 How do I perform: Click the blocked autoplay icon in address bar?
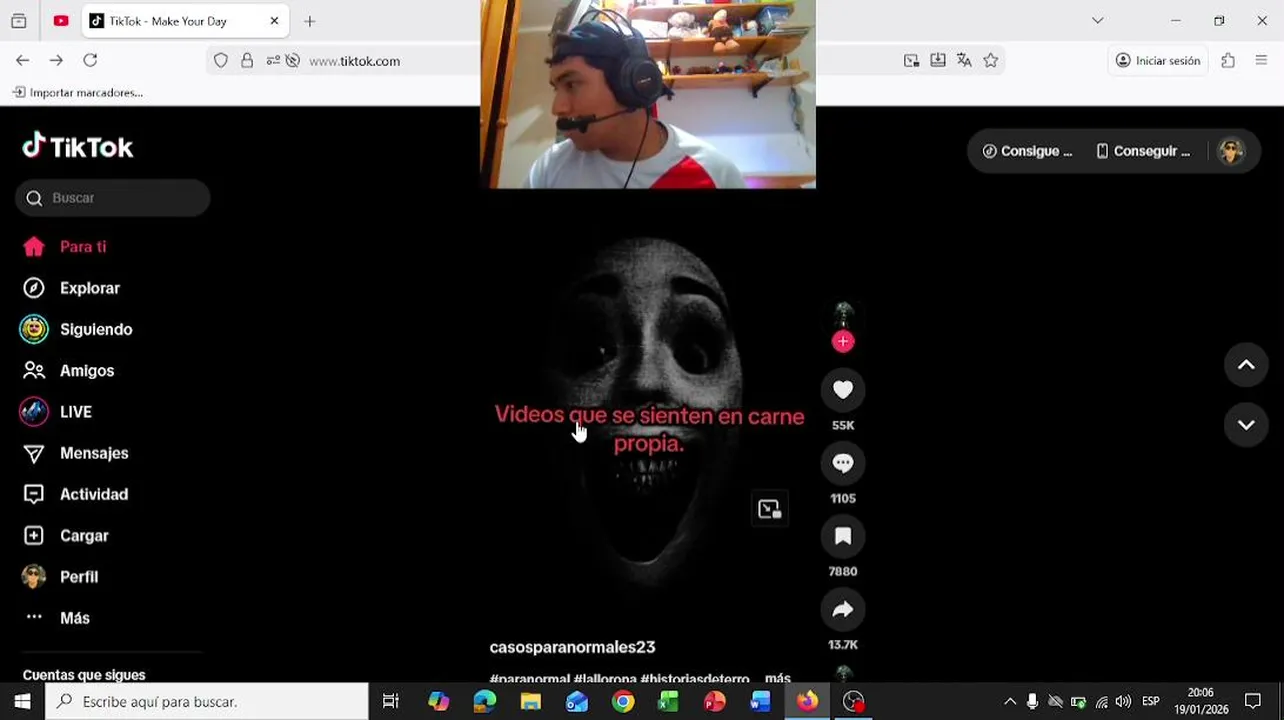(292, 61)
